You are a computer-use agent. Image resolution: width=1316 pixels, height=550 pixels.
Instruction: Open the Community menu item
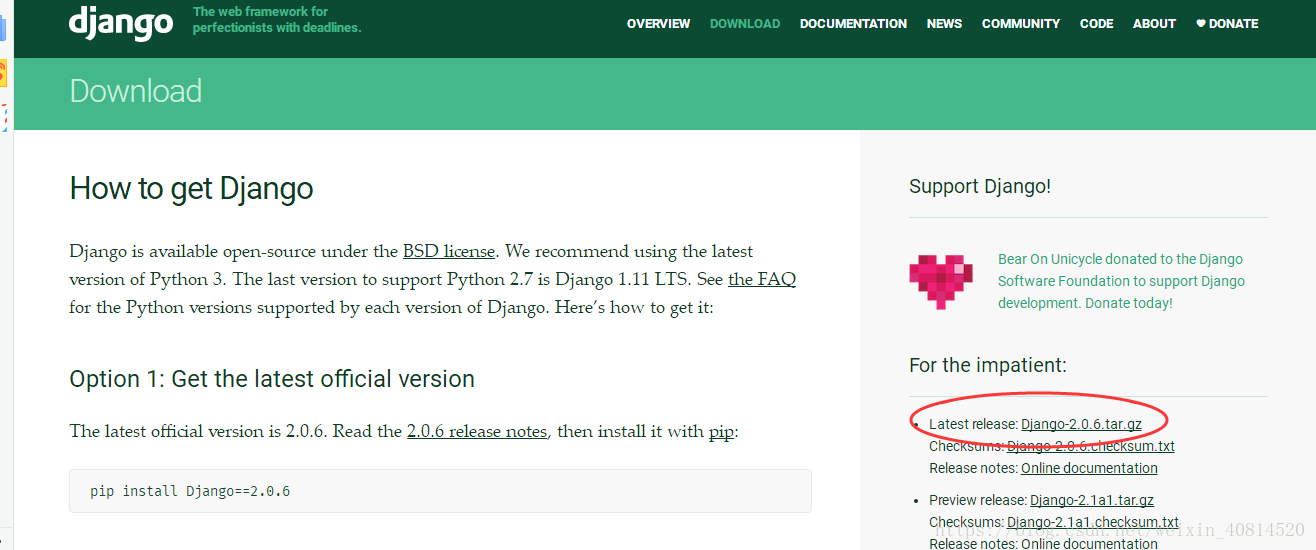tap(1020, 24)
